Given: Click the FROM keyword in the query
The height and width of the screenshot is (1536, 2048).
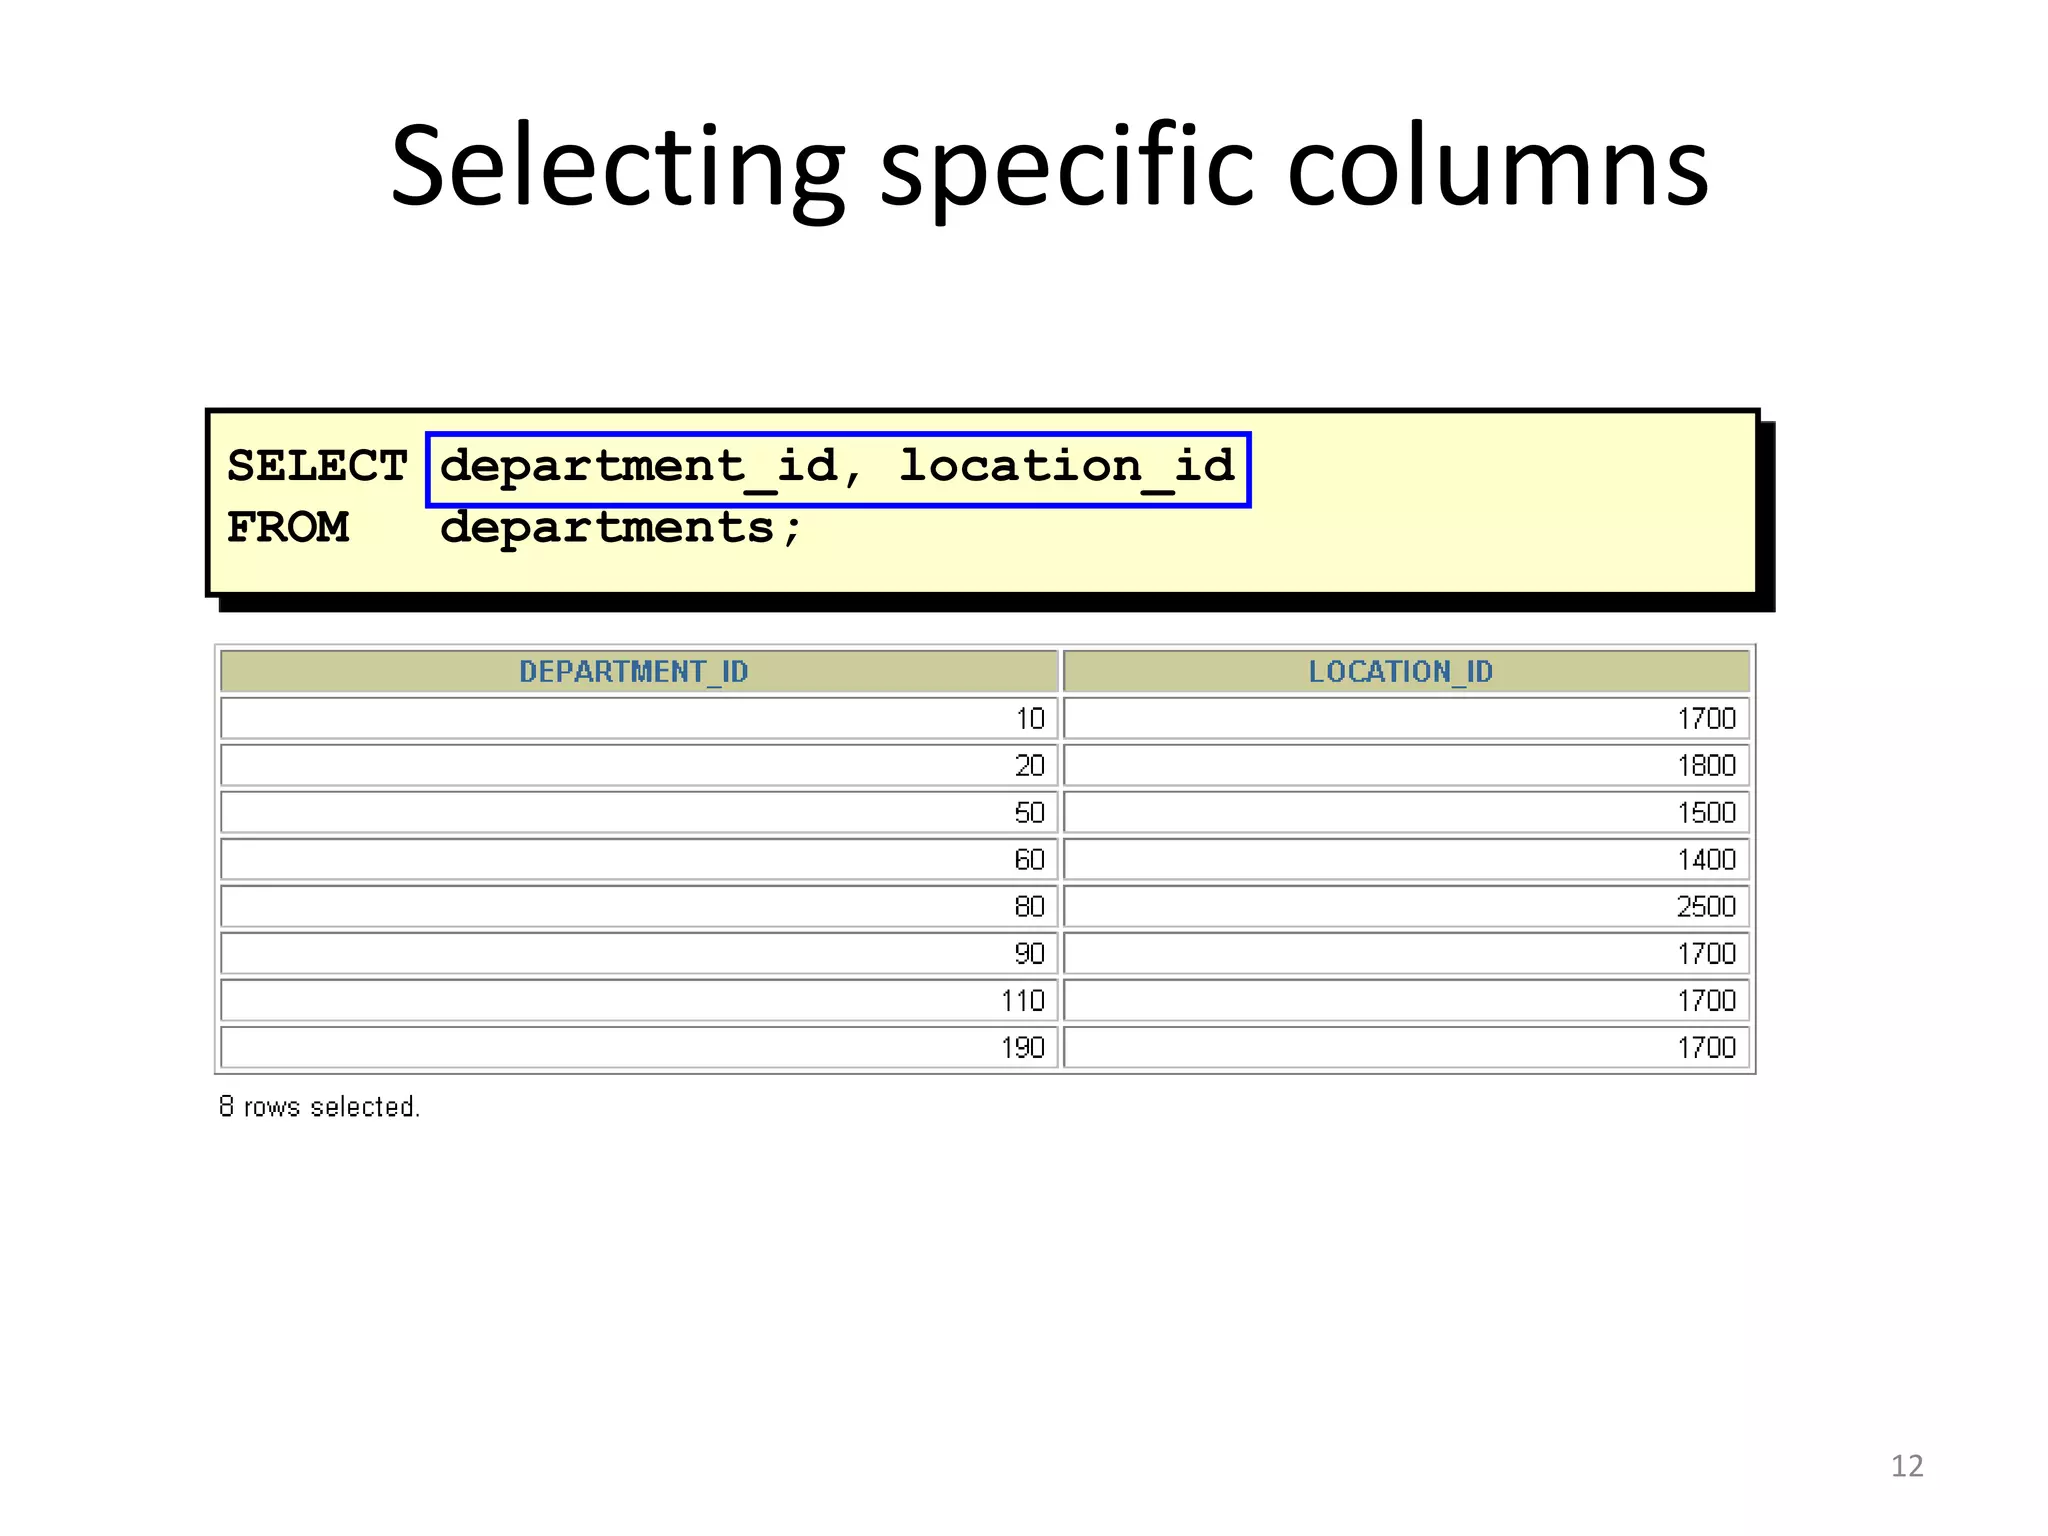Looking at the screenshot, I should [x=288, y=527].
